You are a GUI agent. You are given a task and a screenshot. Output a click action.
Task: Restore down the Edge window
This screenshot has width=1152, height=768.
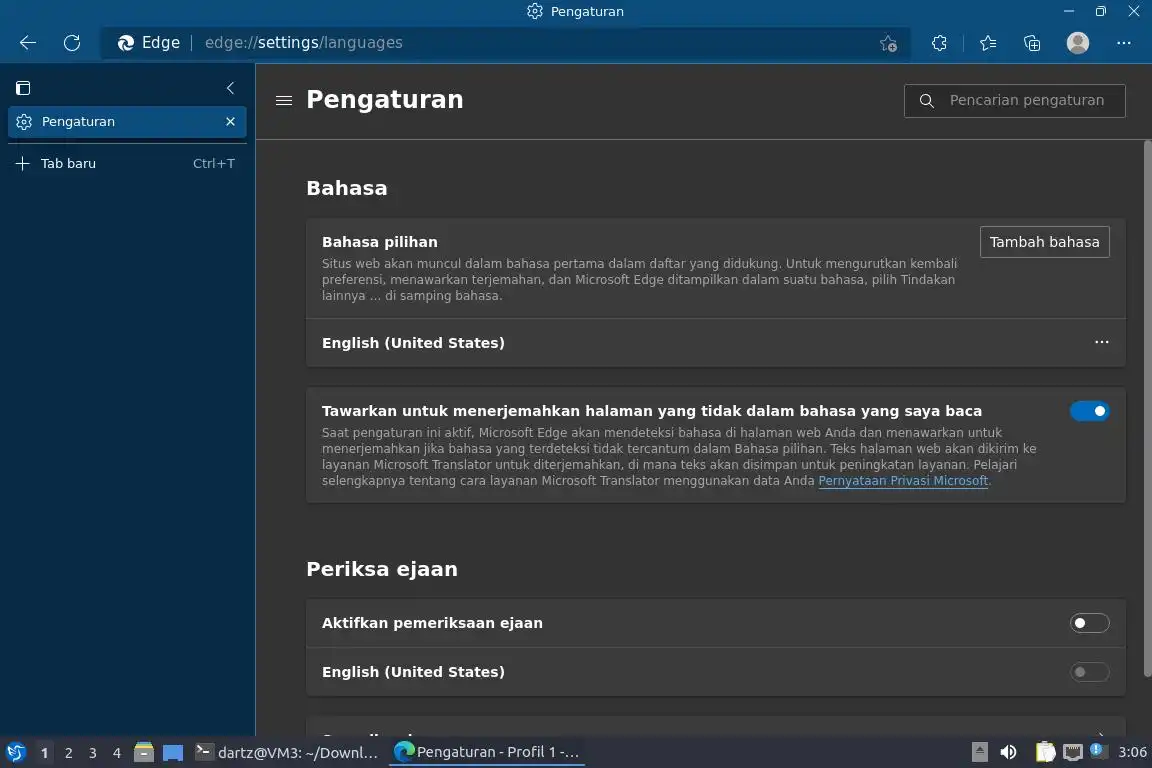tap(1101, 11)
